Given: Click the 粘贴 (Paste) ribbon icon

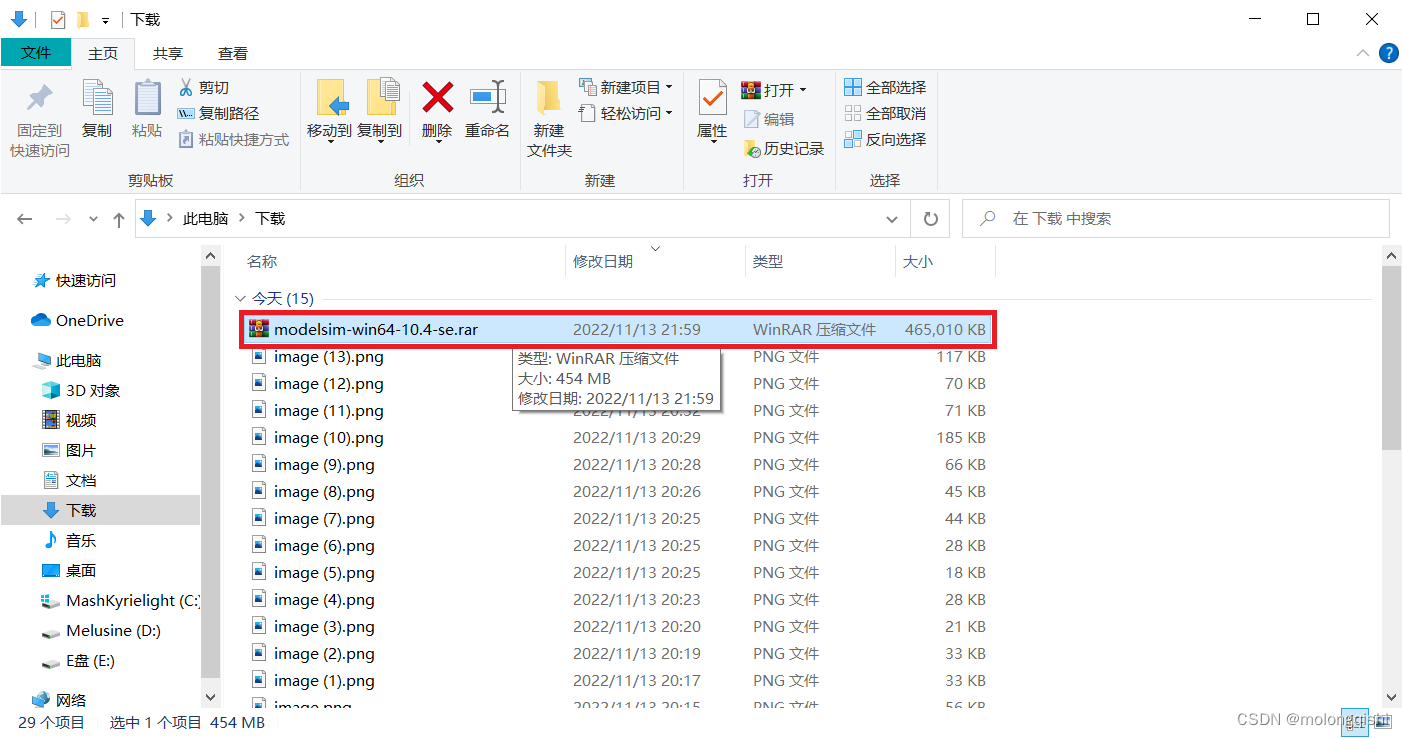Looking at the screenshot, I should tap(147, 98).
